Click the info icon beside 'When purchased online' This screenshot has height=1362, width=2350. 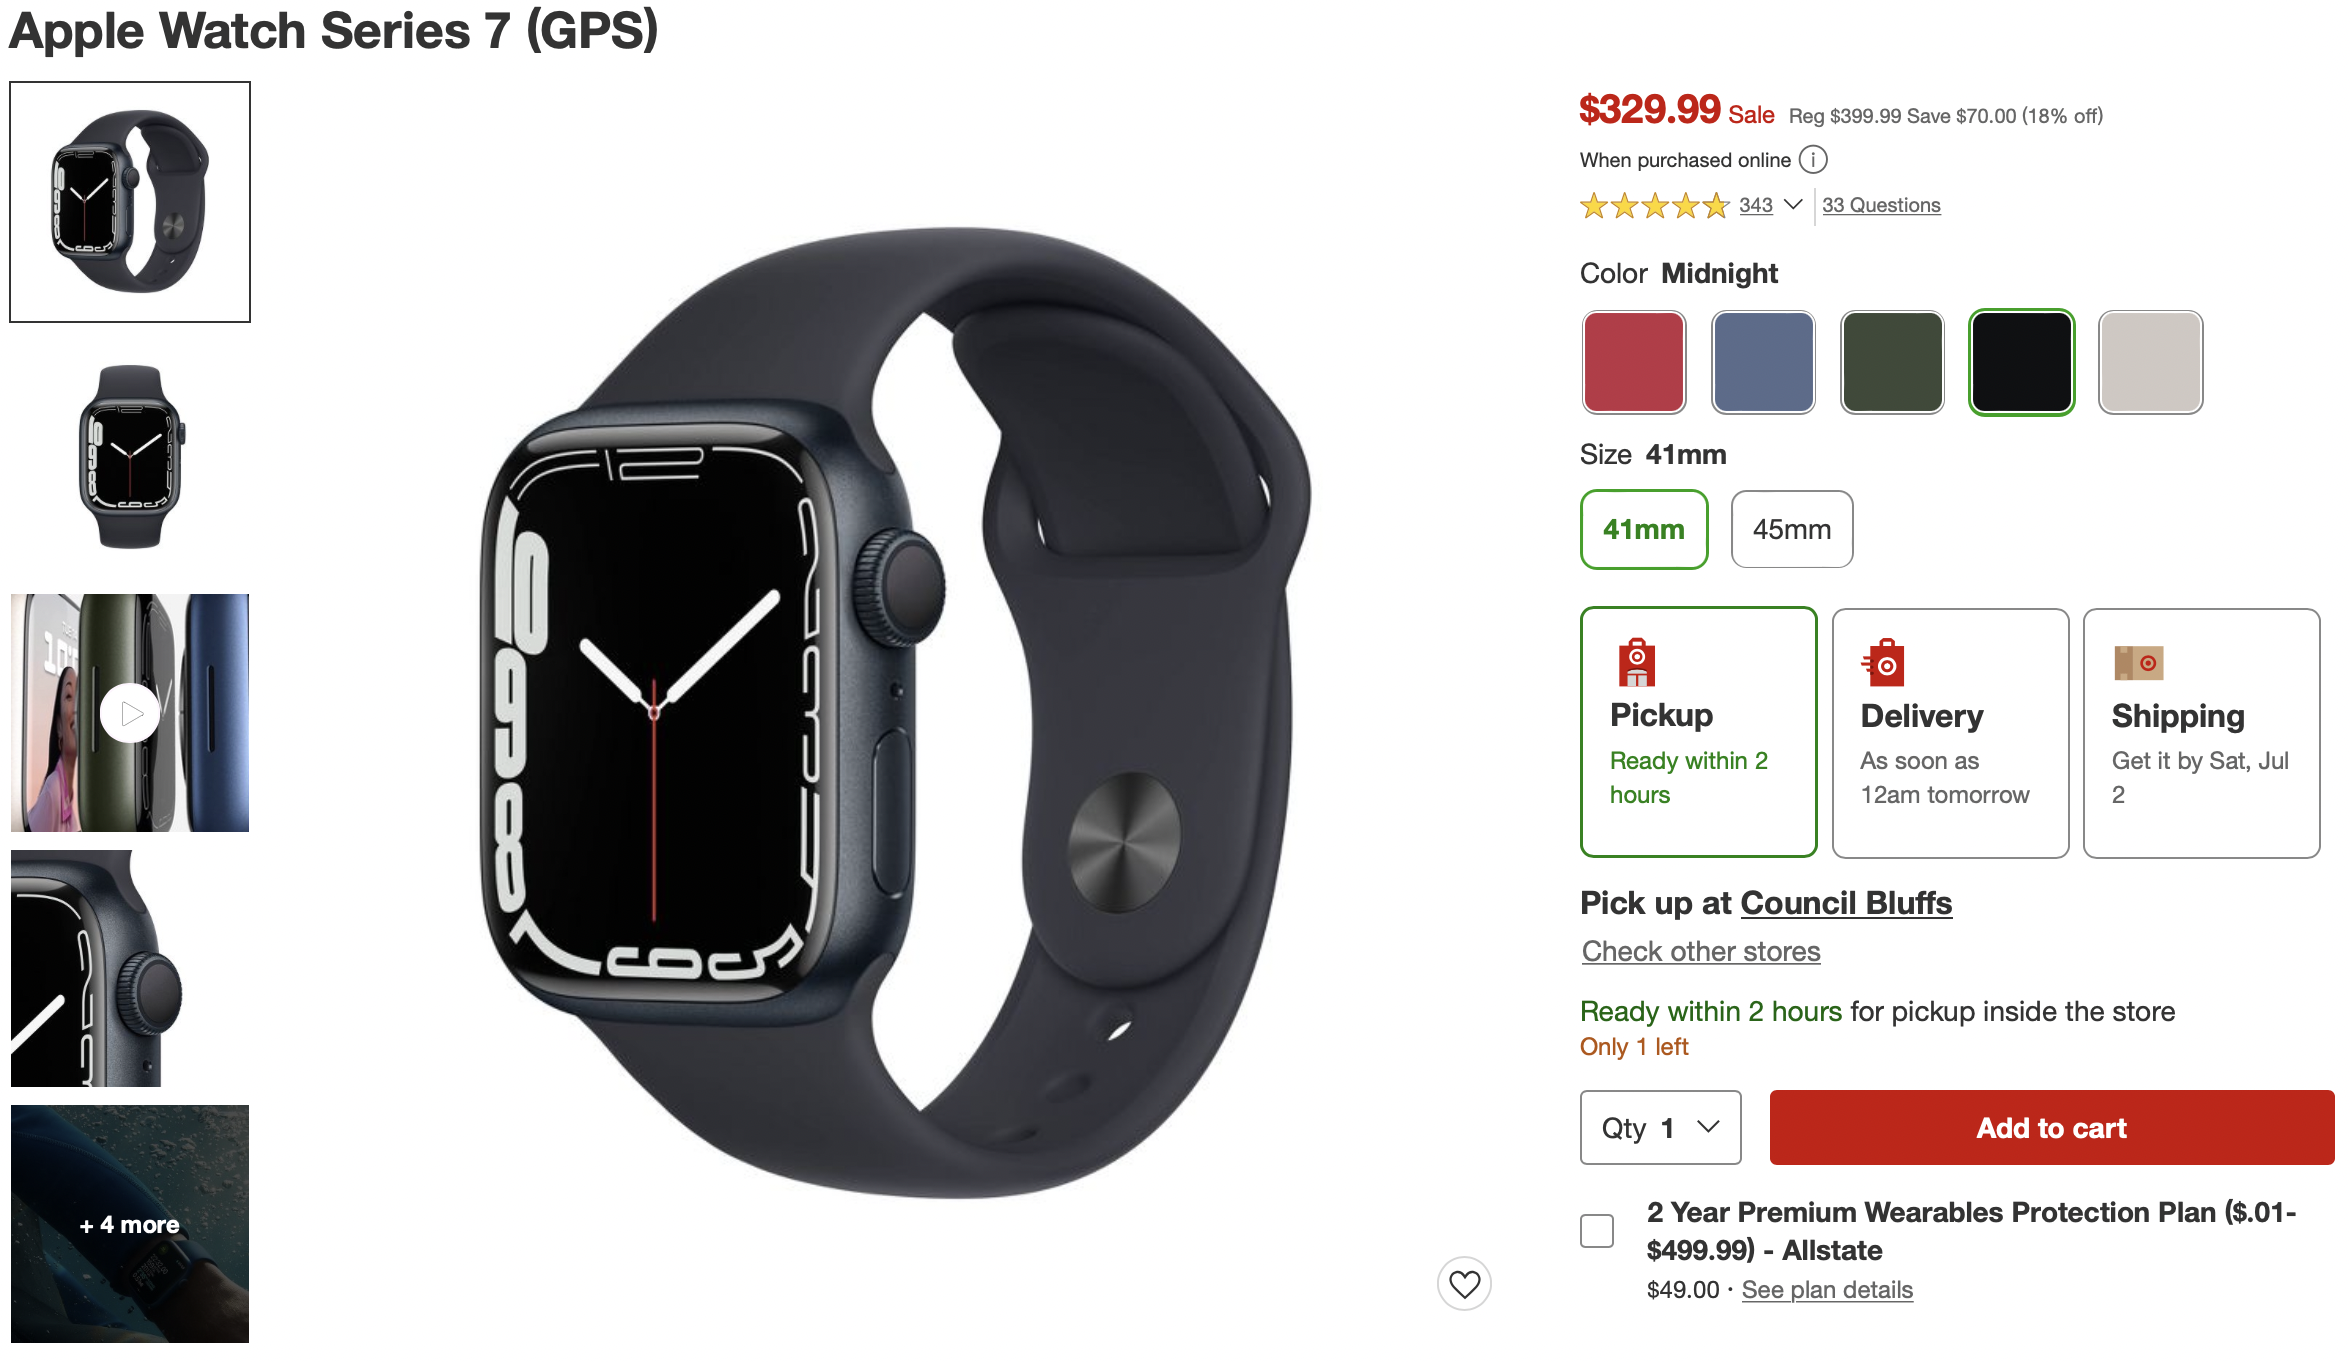pos(1813,160)
